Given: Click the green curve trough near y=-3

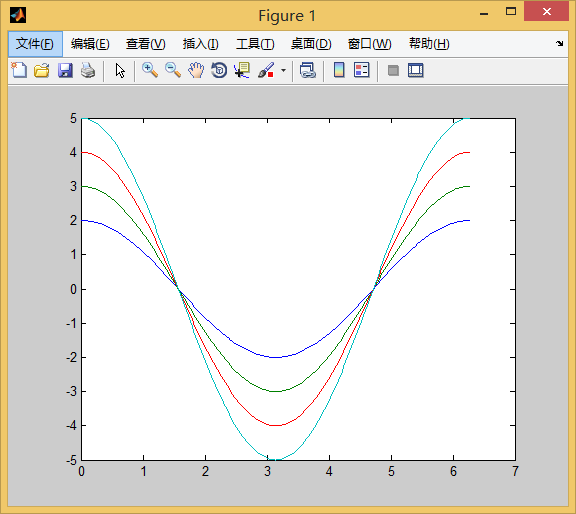Looking at the screenshot, I should pyautogui.click(x=276, y=391).
